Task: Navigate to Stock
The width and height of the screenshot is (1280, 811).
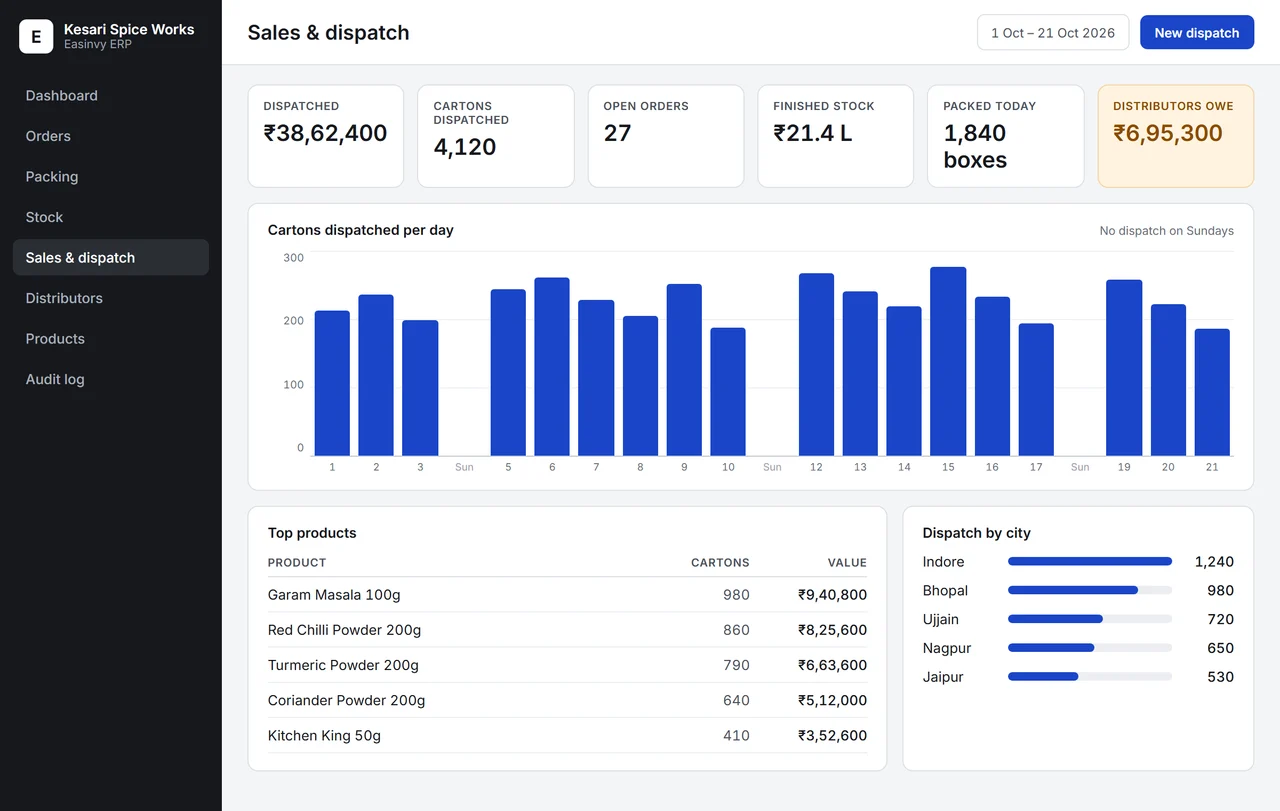Action: (110, 217)
